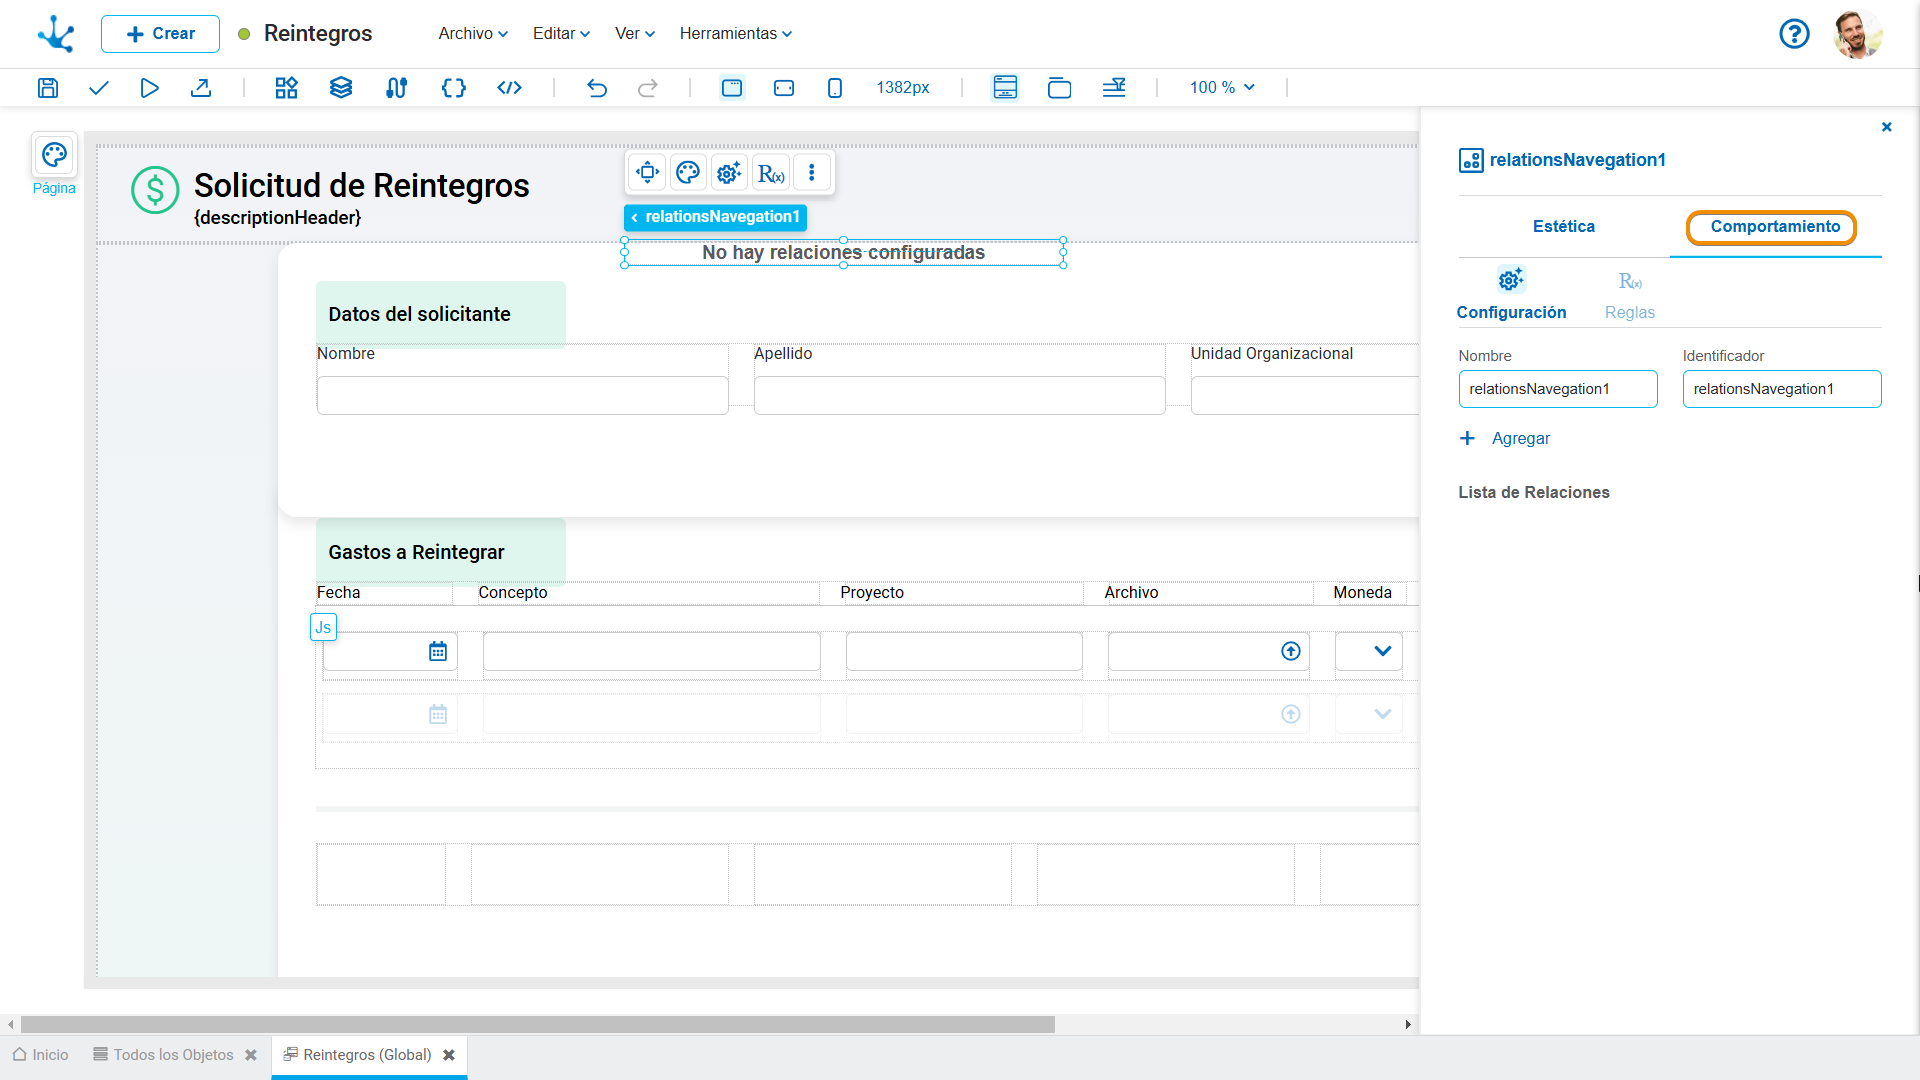This screenshot has height=1080, width=1920.
Task: Click the Apellido field in form
Action: coord(960,396)
